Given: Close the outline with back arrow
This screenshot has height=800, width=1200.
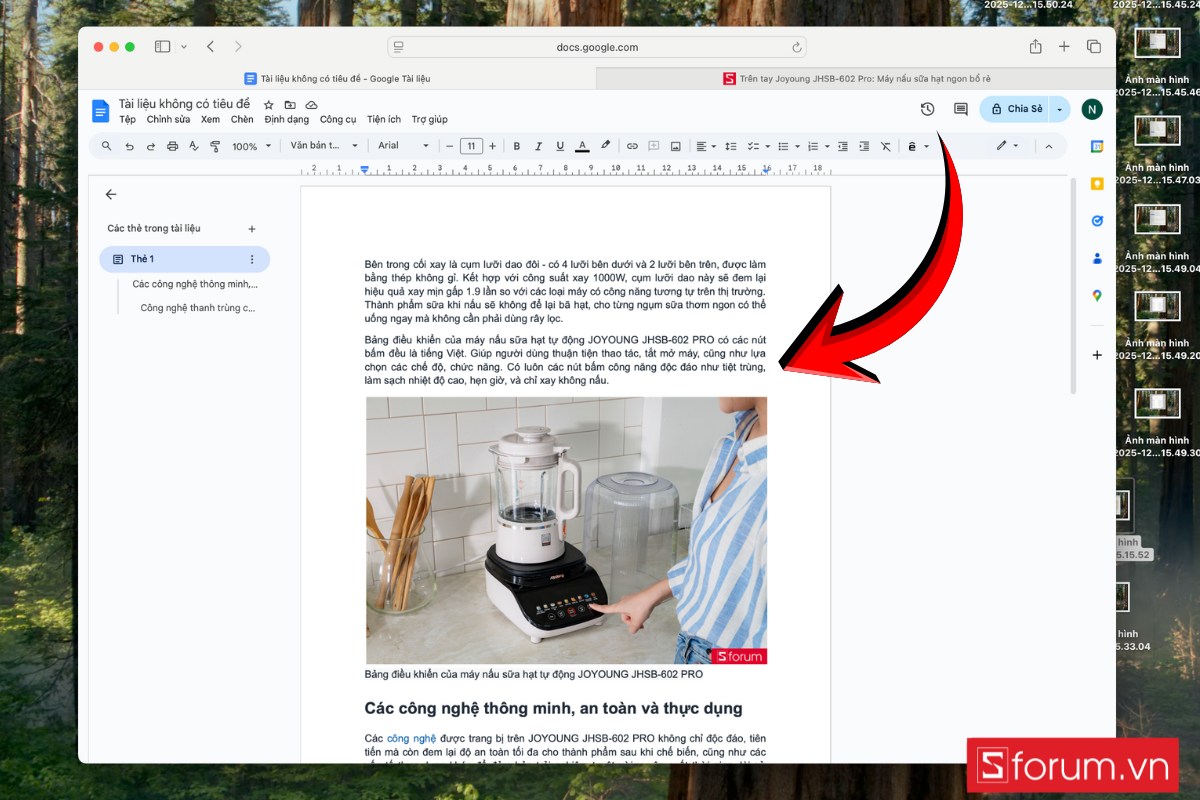Looking at the screenshot, I should 111,195.
